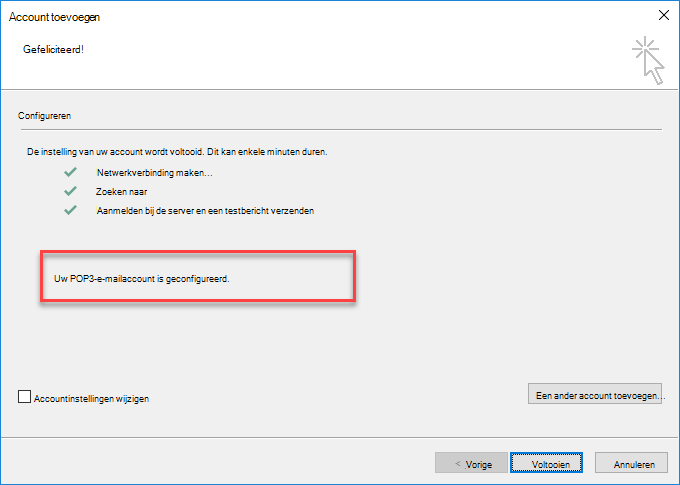Select the text 'Zoeken naar'
This screenshot has height=485, width=680.
coord(121,192)
